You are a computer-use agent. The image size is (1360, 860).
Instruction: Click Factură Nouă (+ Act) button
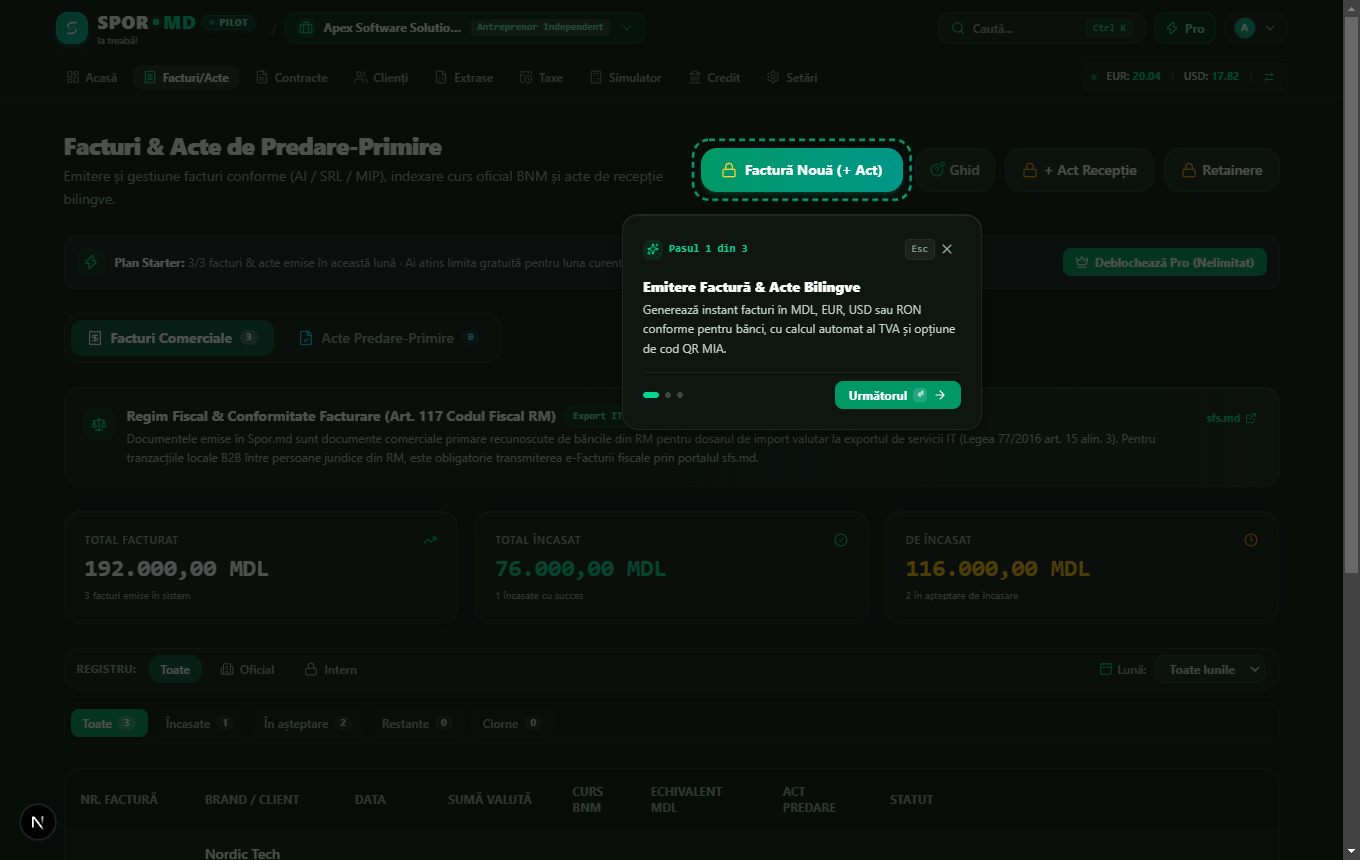click(801, 170)
